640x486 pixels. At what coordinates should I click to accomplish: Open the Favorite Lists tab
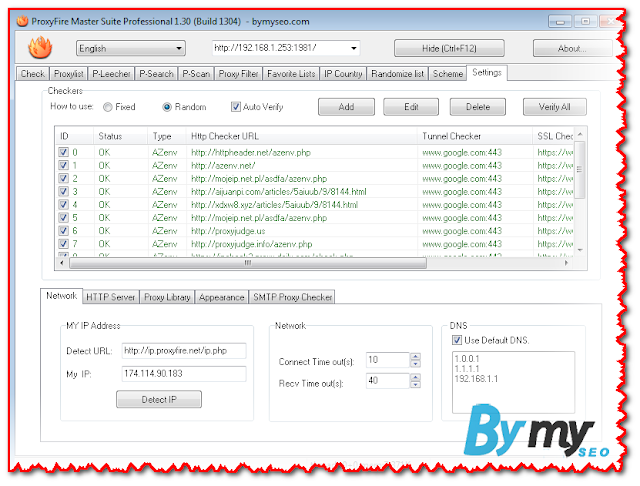click(291, 74)
